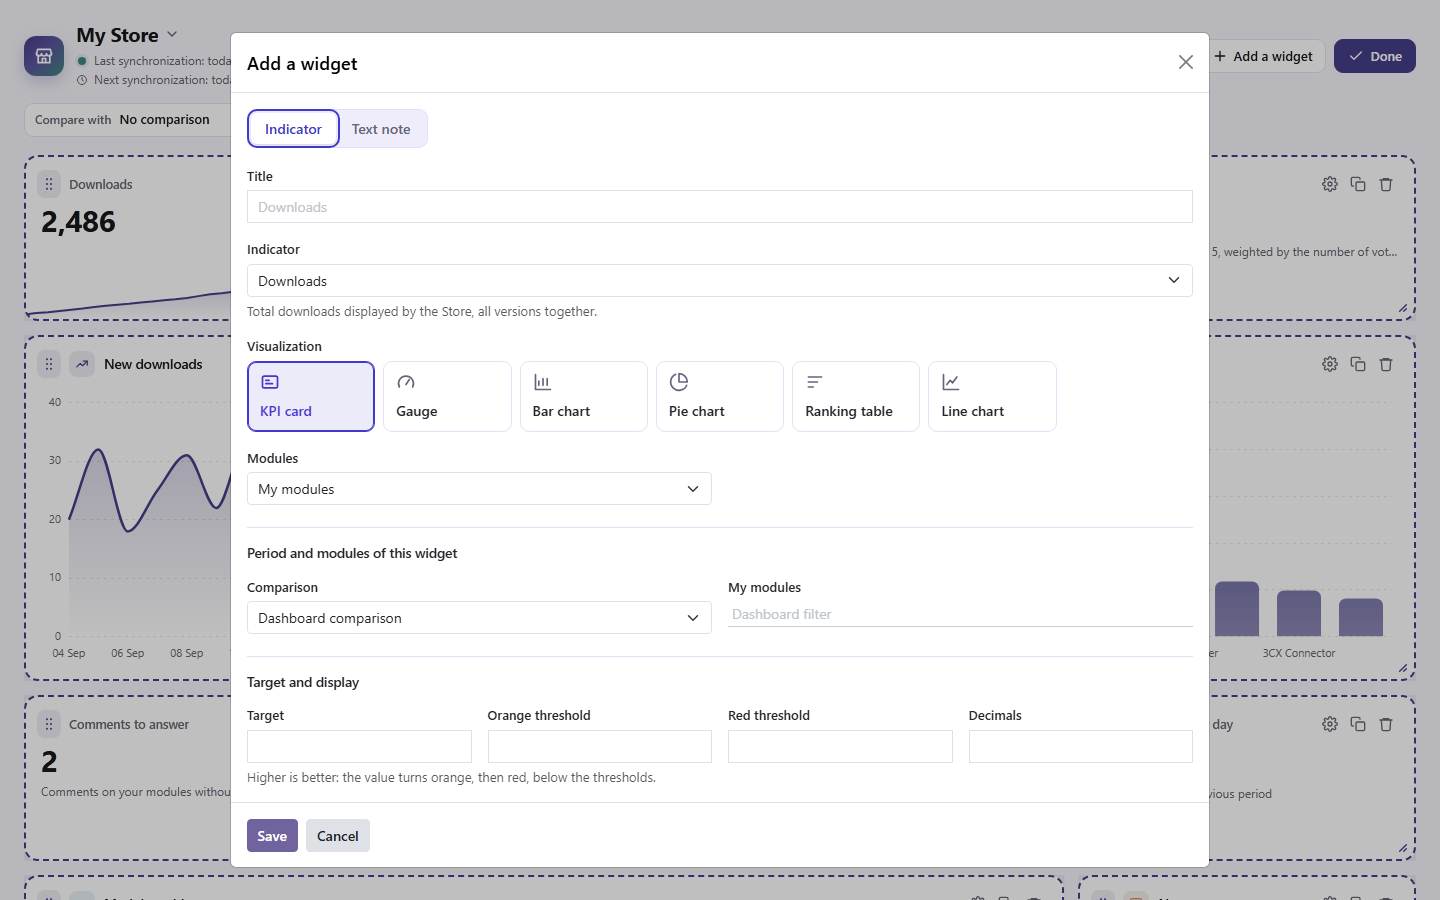Cancel adding the widget
This screenshot has width=1440, height=900.
tap(338, 836)
